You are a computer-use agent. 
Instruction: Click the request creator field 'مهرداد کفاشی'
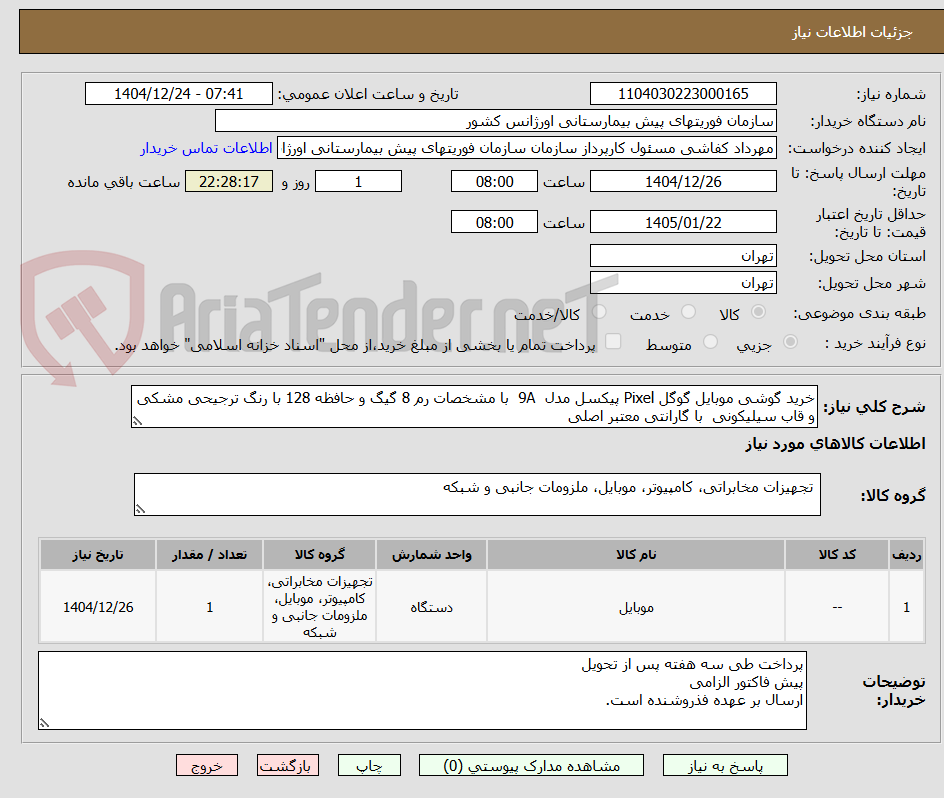[x=527, y=148]
